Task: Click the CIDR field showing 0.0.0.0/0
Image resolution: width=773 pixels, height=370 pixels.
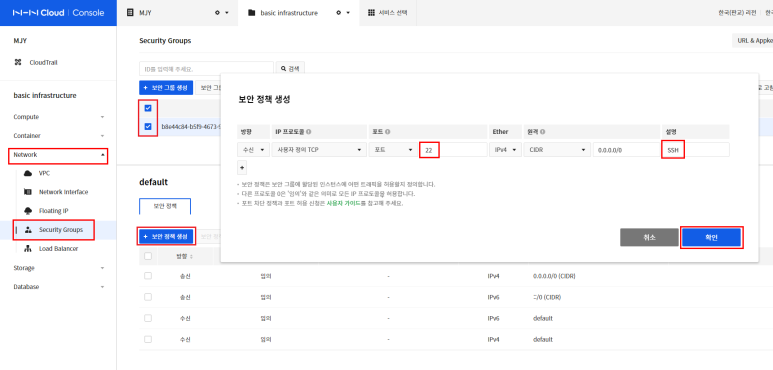Action: [626, 150]
